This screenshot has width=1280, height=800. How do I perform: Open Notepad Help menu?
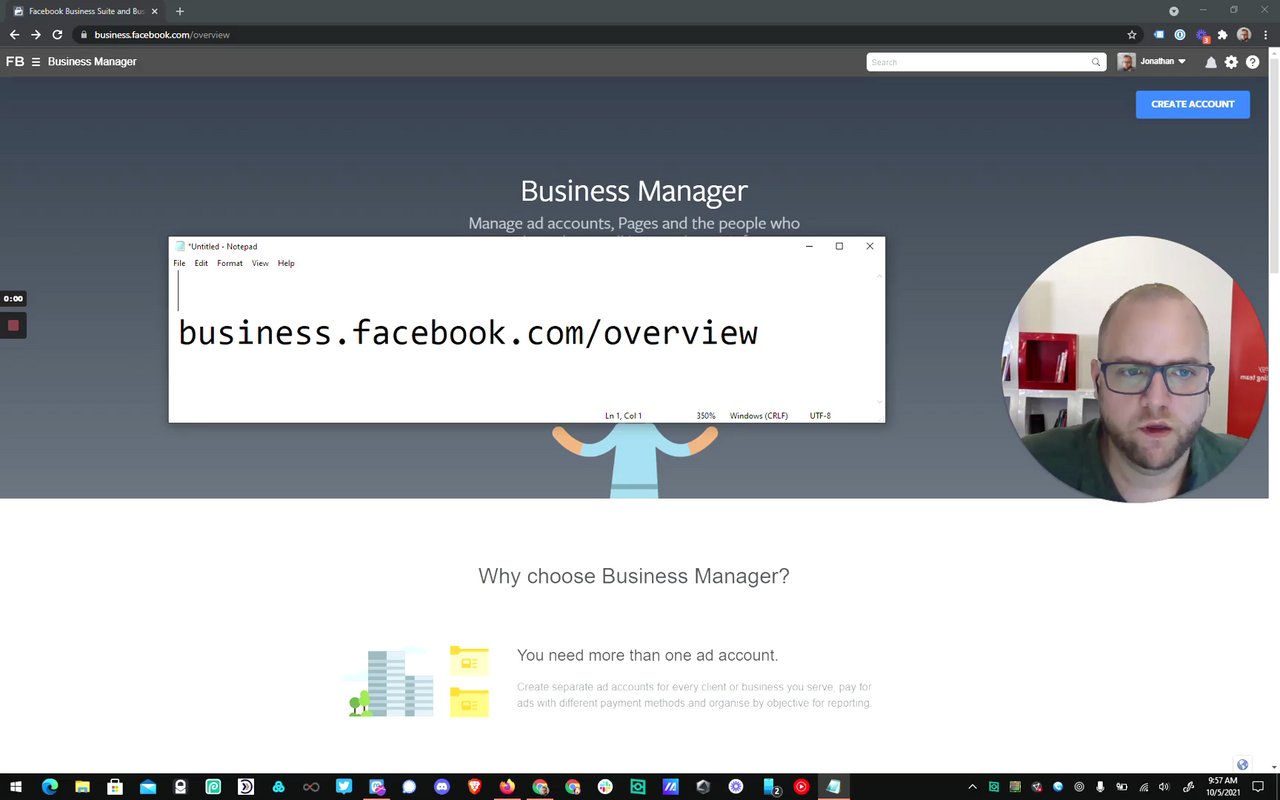(x=286, y=263)
